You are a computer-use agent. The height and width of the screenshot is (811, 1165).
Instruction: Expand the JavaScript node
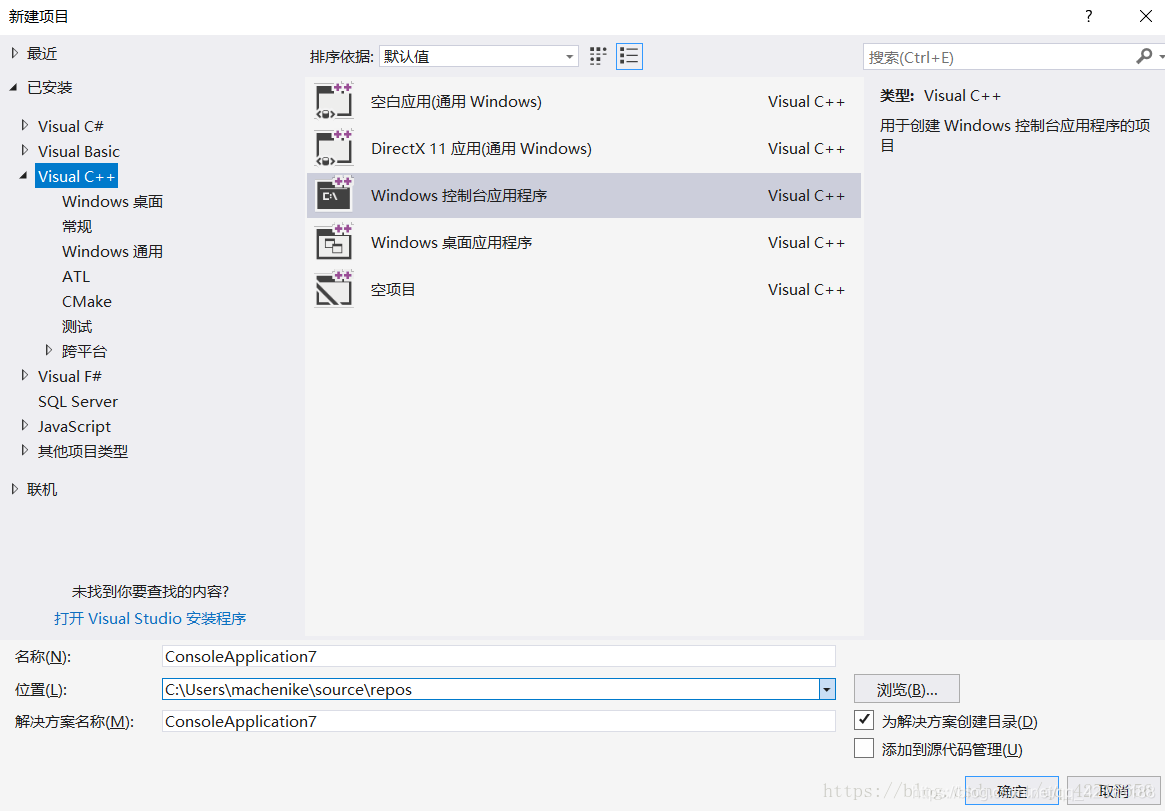(x=26, y=426)
